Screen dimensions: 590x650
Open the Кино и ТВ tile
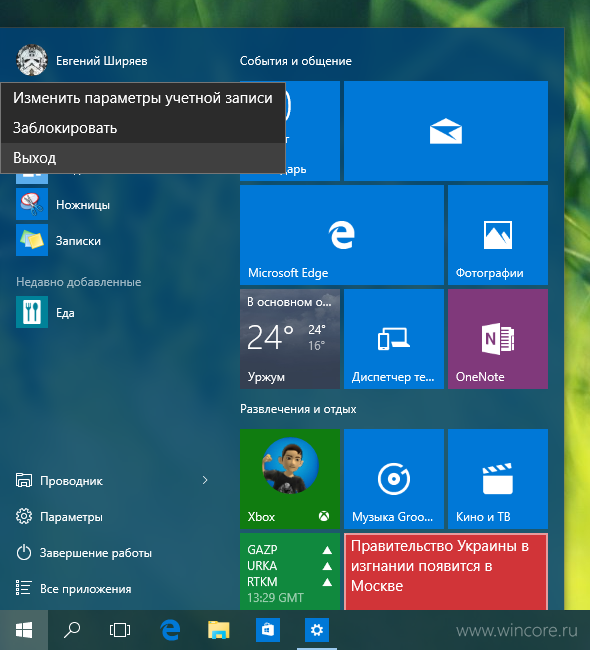(498, 479)
